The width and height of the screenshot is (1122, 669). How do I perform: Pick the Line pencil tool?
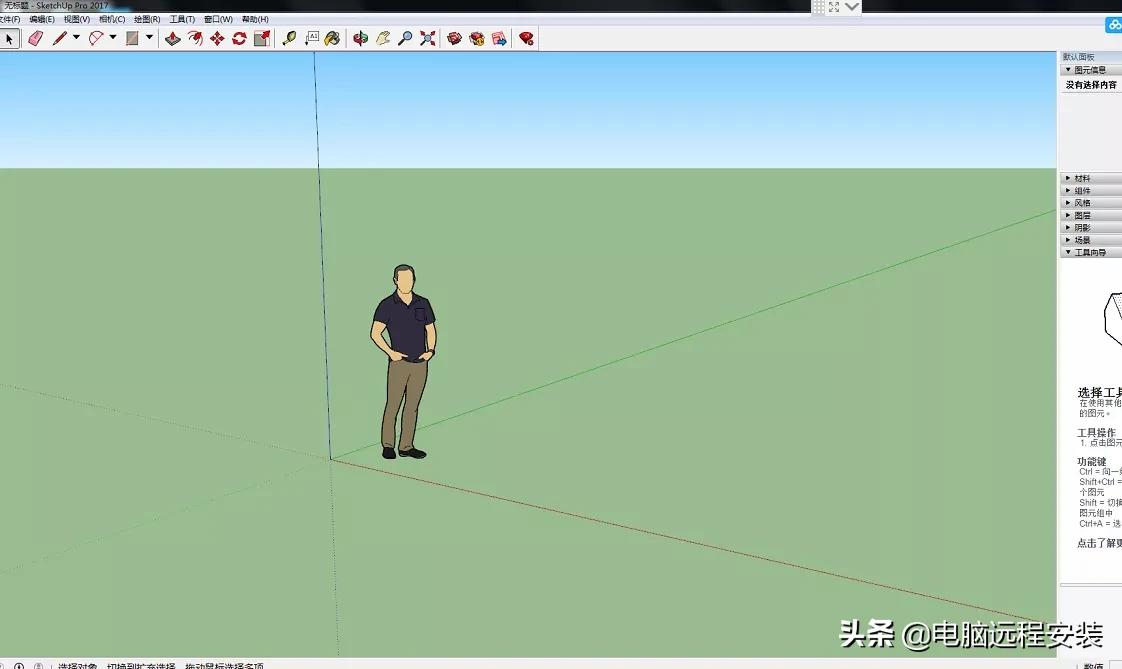point(60,38)
